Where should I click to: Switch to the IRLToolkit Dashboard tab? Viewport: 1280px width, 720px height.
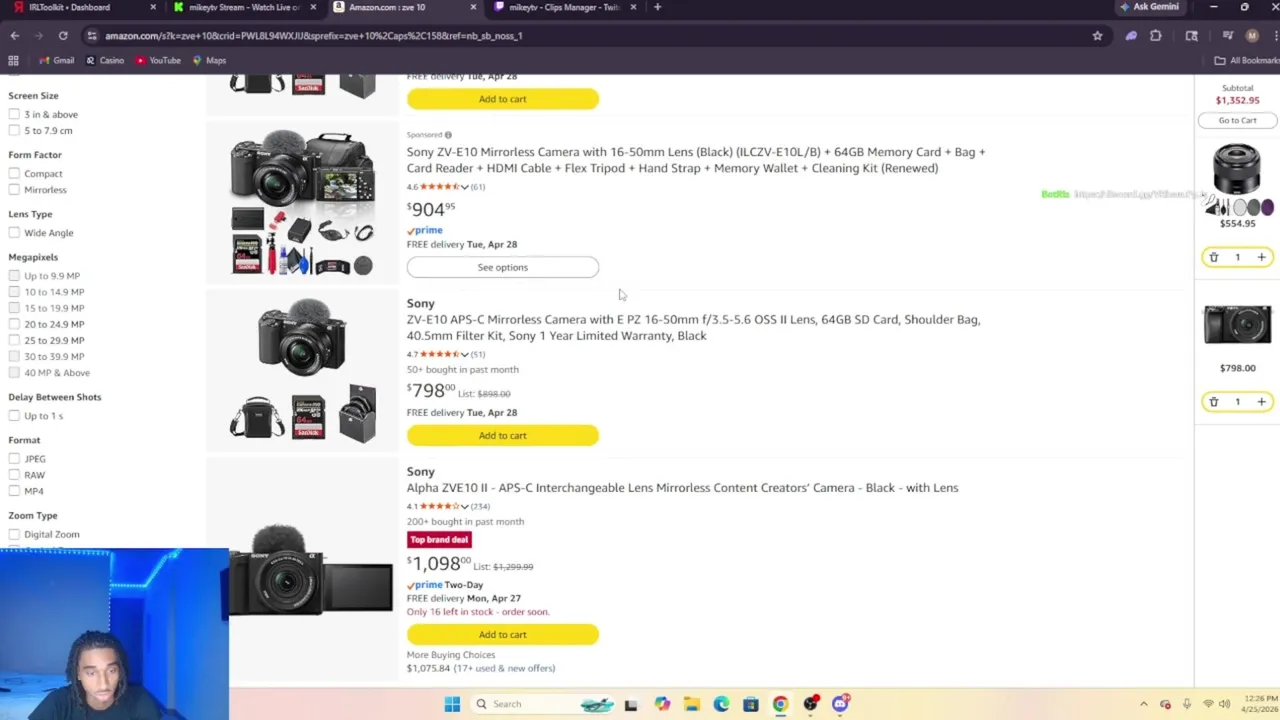coord(80,7)
